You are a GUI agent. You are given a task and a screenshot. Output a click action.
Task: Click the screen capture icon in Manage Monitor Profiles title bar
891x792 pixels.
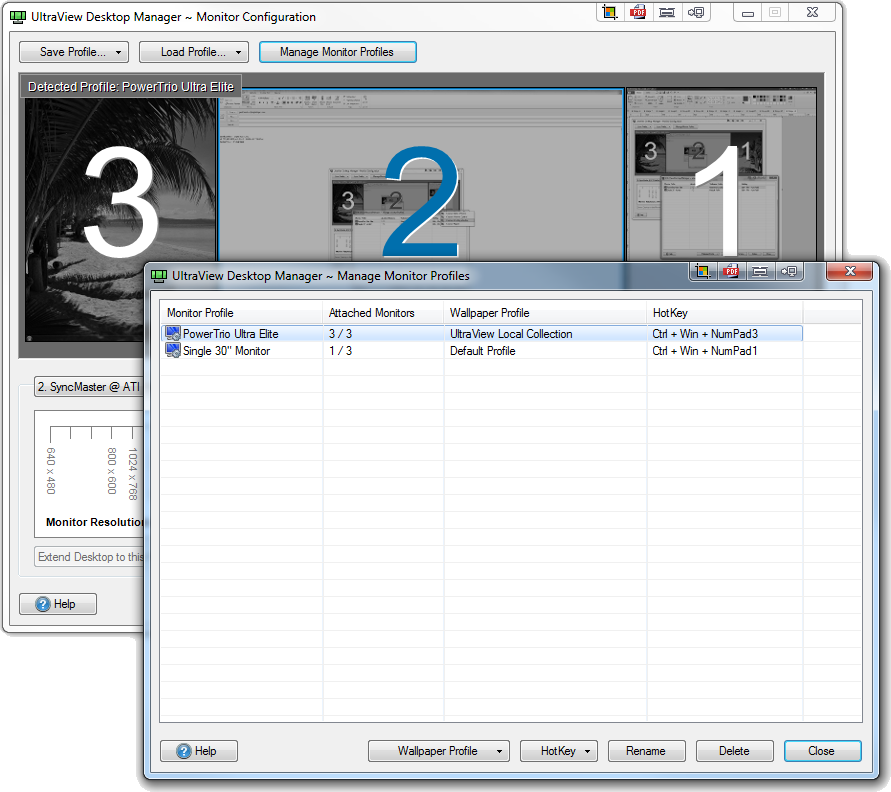pyautogui.click(x=703, y=272)
